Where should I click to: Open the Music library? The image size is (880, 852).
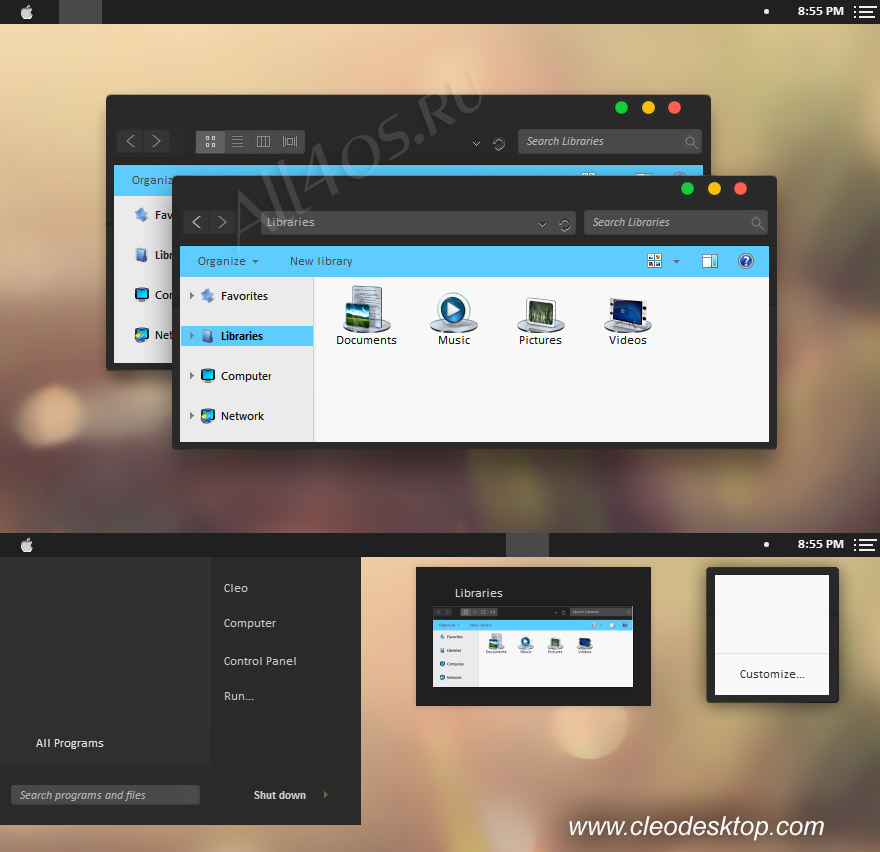coord(453,318)
